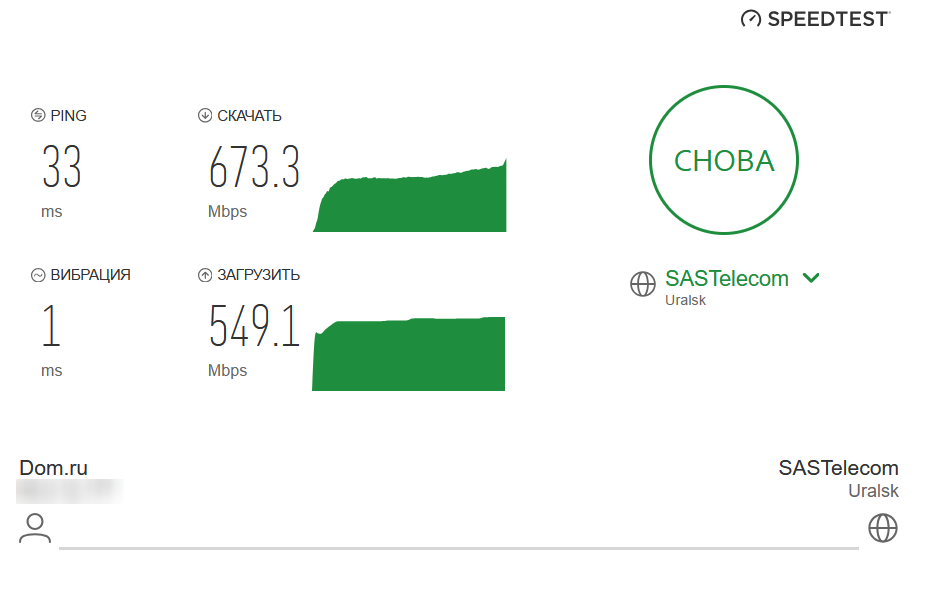Viewport: 925px width, 598px height.
Task: Select the download speed graph
Action: click(409, 195)
